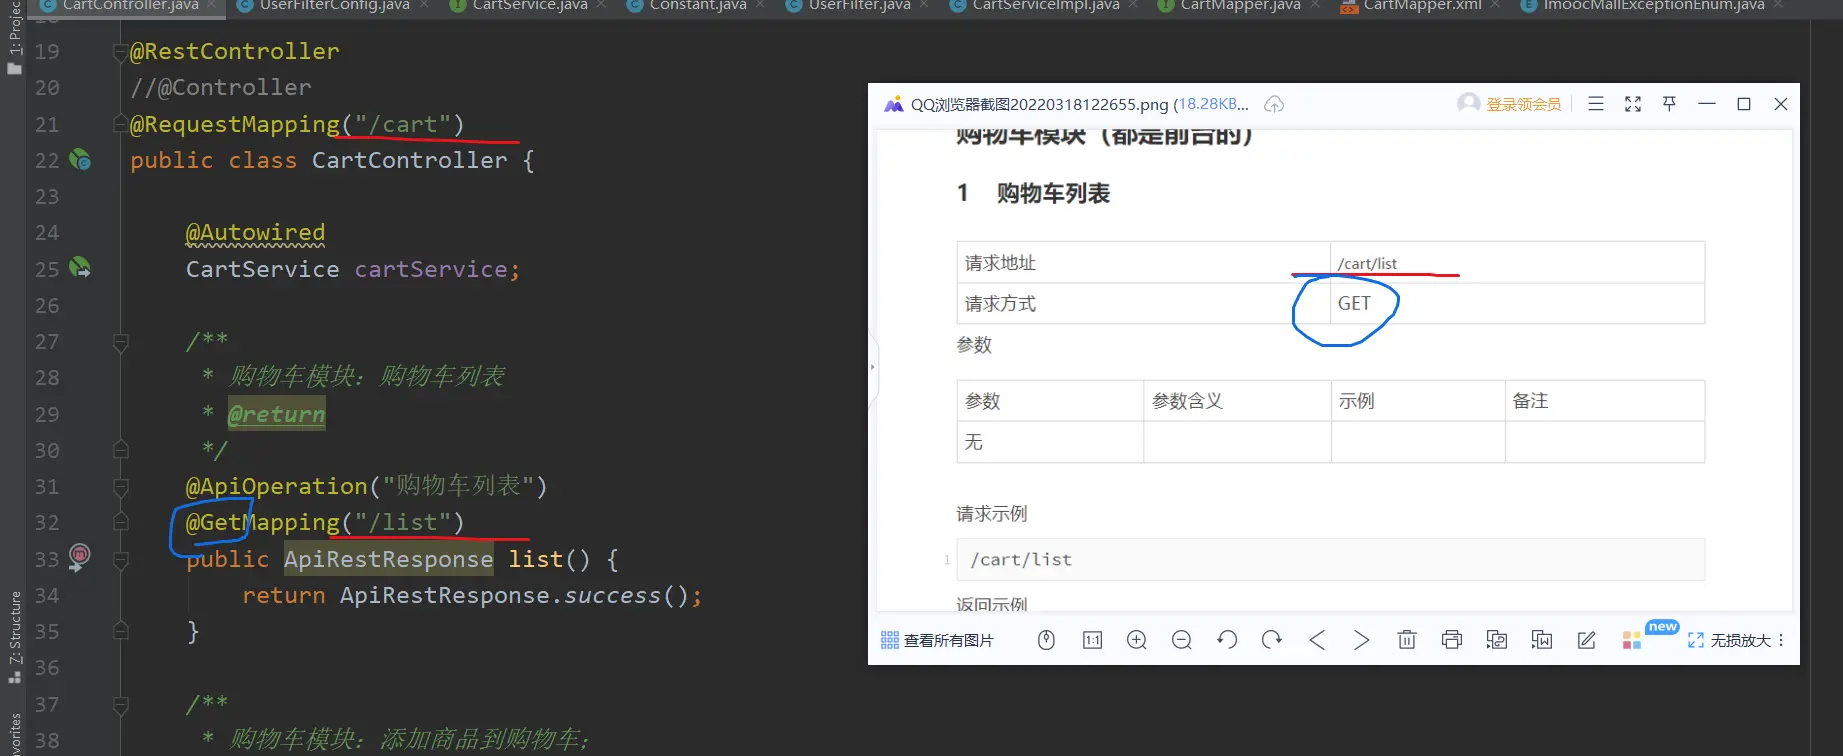The height and width of the screenshot is (756, 1843).
Task: Open the Structure tool window tab
Action: pos(14,636)
